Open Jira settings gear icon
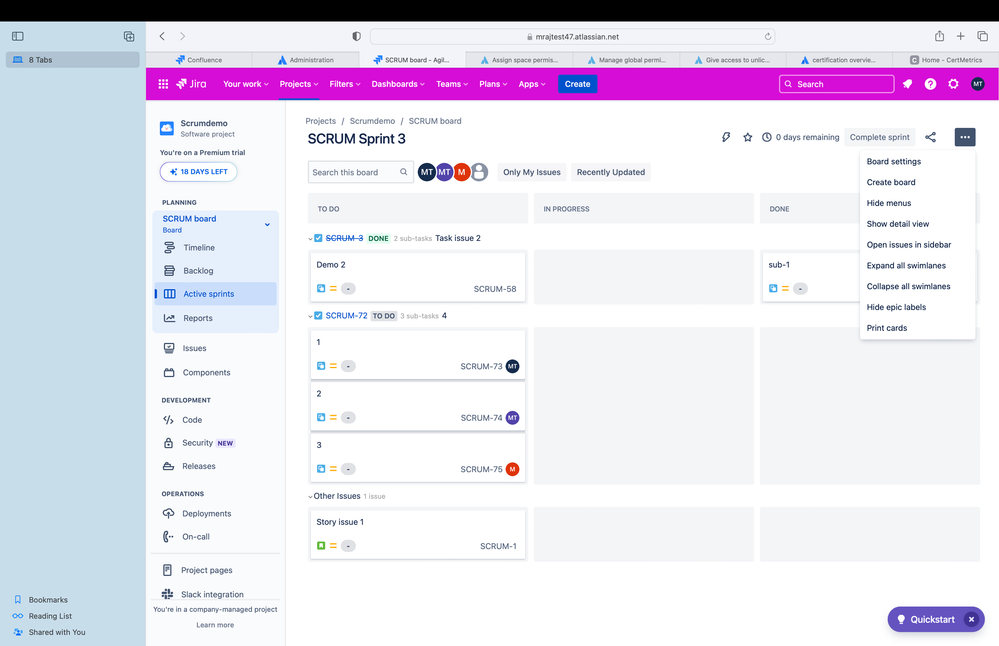The image size is (999, 646). 953,84
